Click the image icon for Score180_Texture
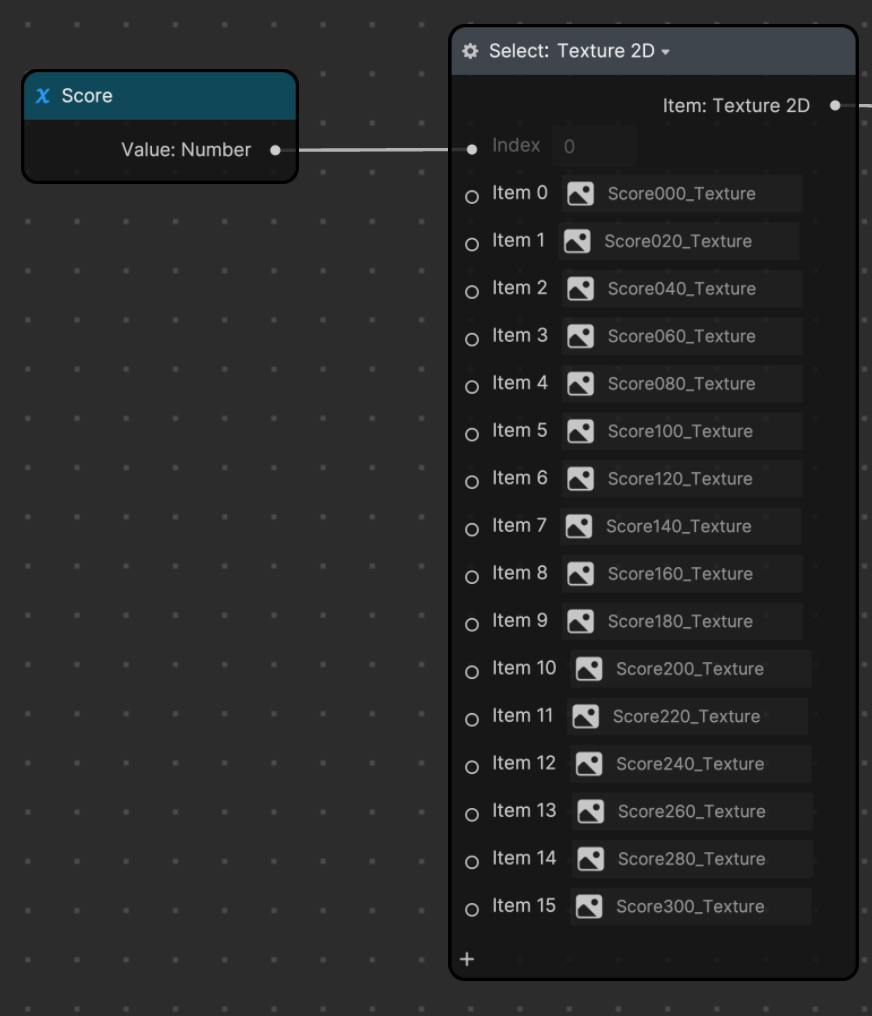The image size is (872, 1016). click(x=580, y=621)
